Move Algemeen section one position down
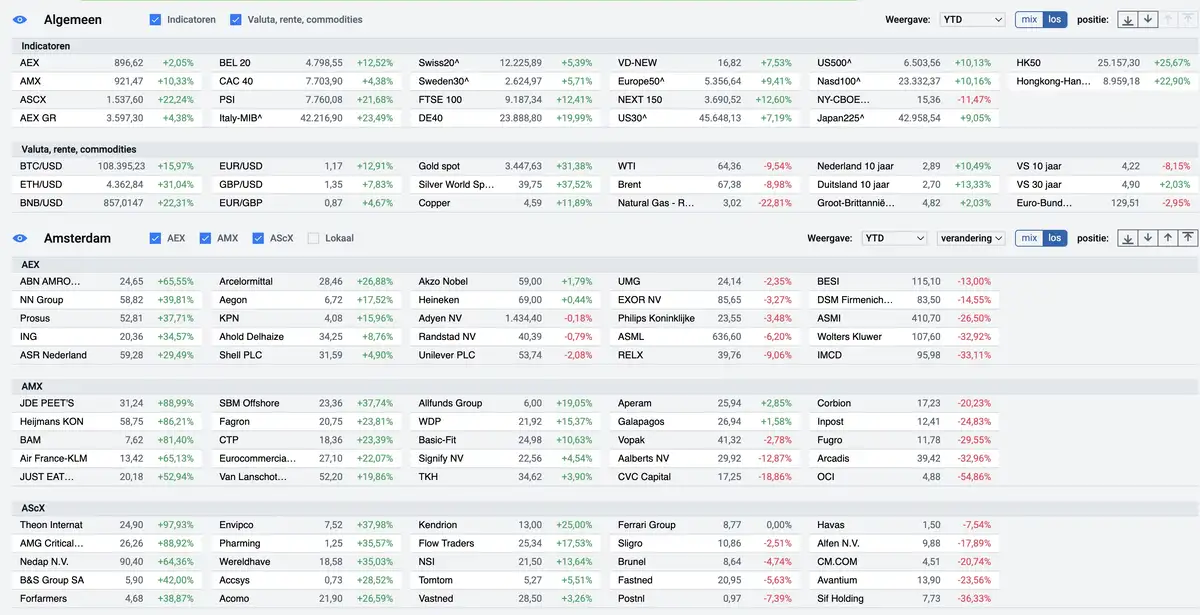Viewport: 1200px width, 615px height. pyautogui.click(x=1148, y=19)
